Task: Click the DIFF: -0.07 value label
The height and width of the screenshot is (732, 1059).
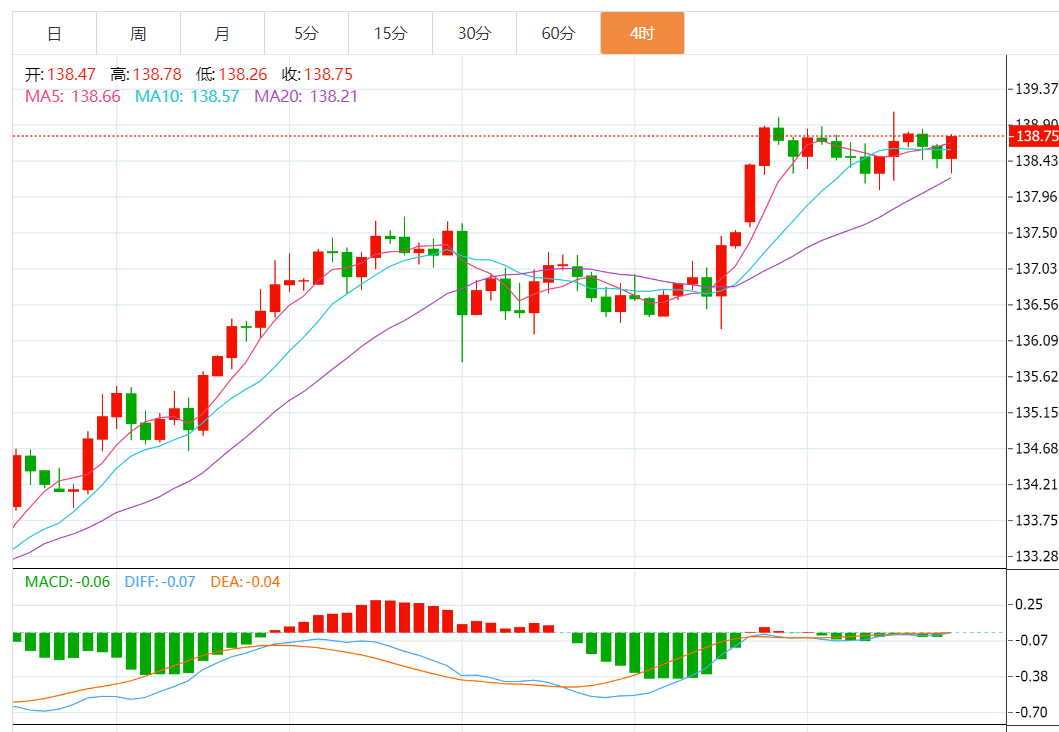Action: click(x=160, y=581)
